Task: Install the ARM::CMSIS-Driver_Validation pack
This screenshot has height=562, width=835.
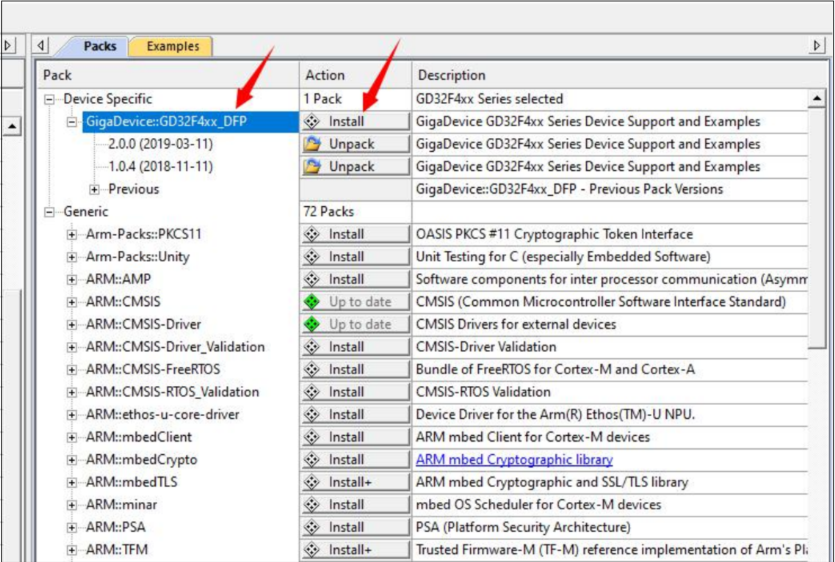Action: pos(356,347)
